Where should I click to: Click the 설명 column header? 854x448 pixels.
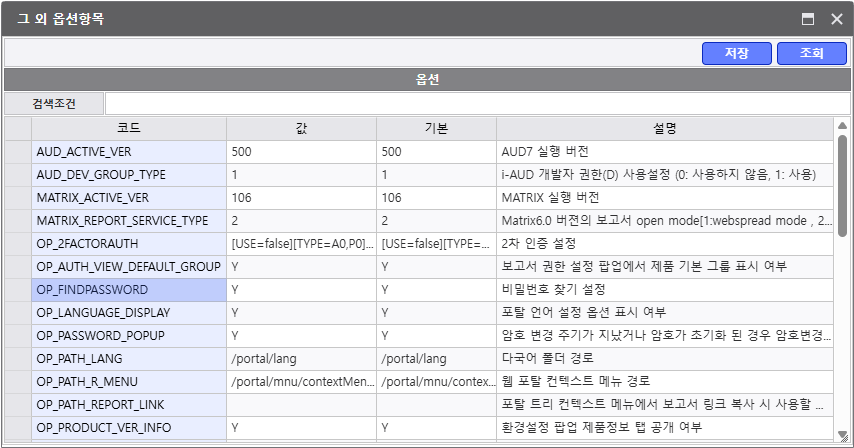pyautogui.click(x=665, y=128)
